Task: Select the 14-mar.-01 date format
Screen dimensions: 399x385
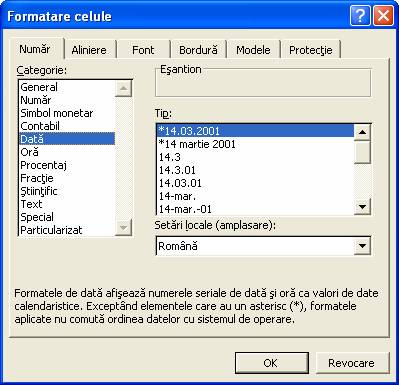Action: pyautogui.click(x=255, y=209)
